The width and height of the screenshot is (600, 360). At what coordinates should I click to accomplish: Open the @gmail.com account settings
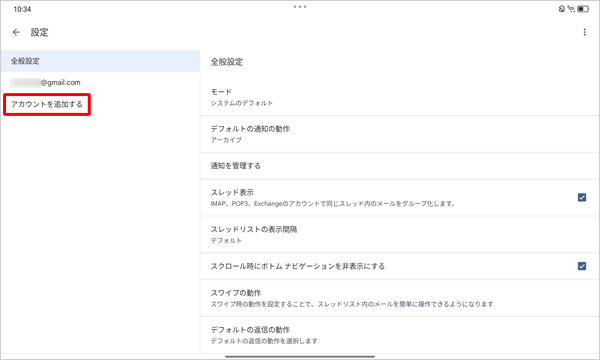click(x=100, y=82)
